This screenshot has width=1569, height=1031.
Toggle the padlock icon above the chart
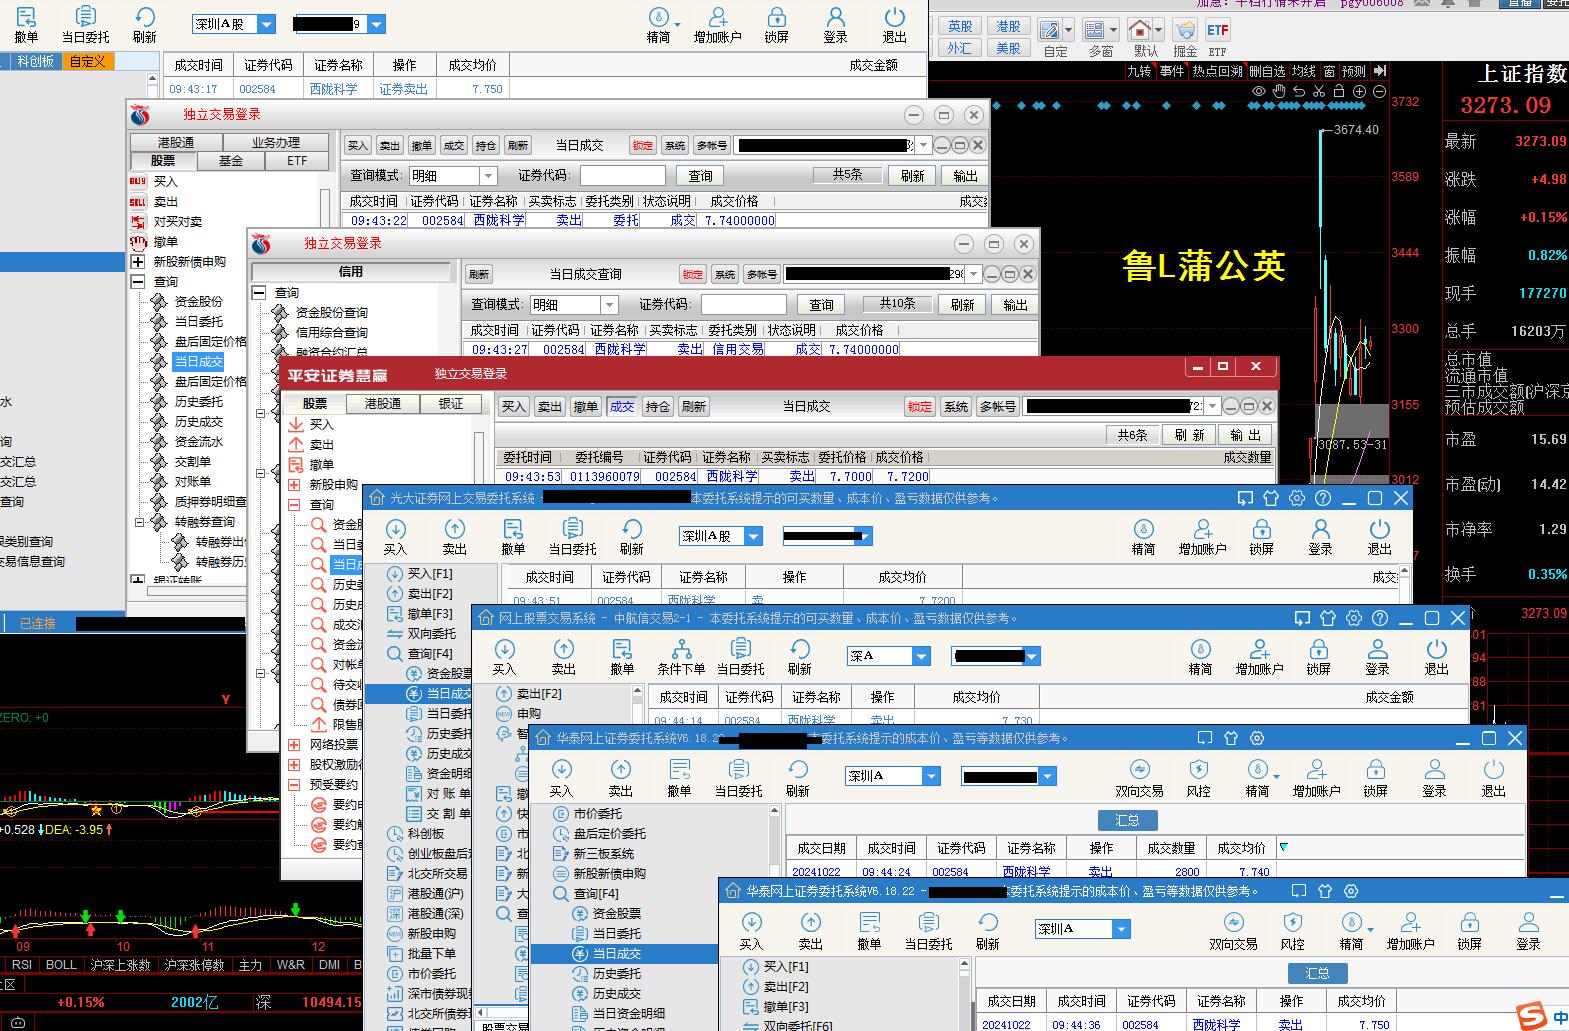point(1339,91)
